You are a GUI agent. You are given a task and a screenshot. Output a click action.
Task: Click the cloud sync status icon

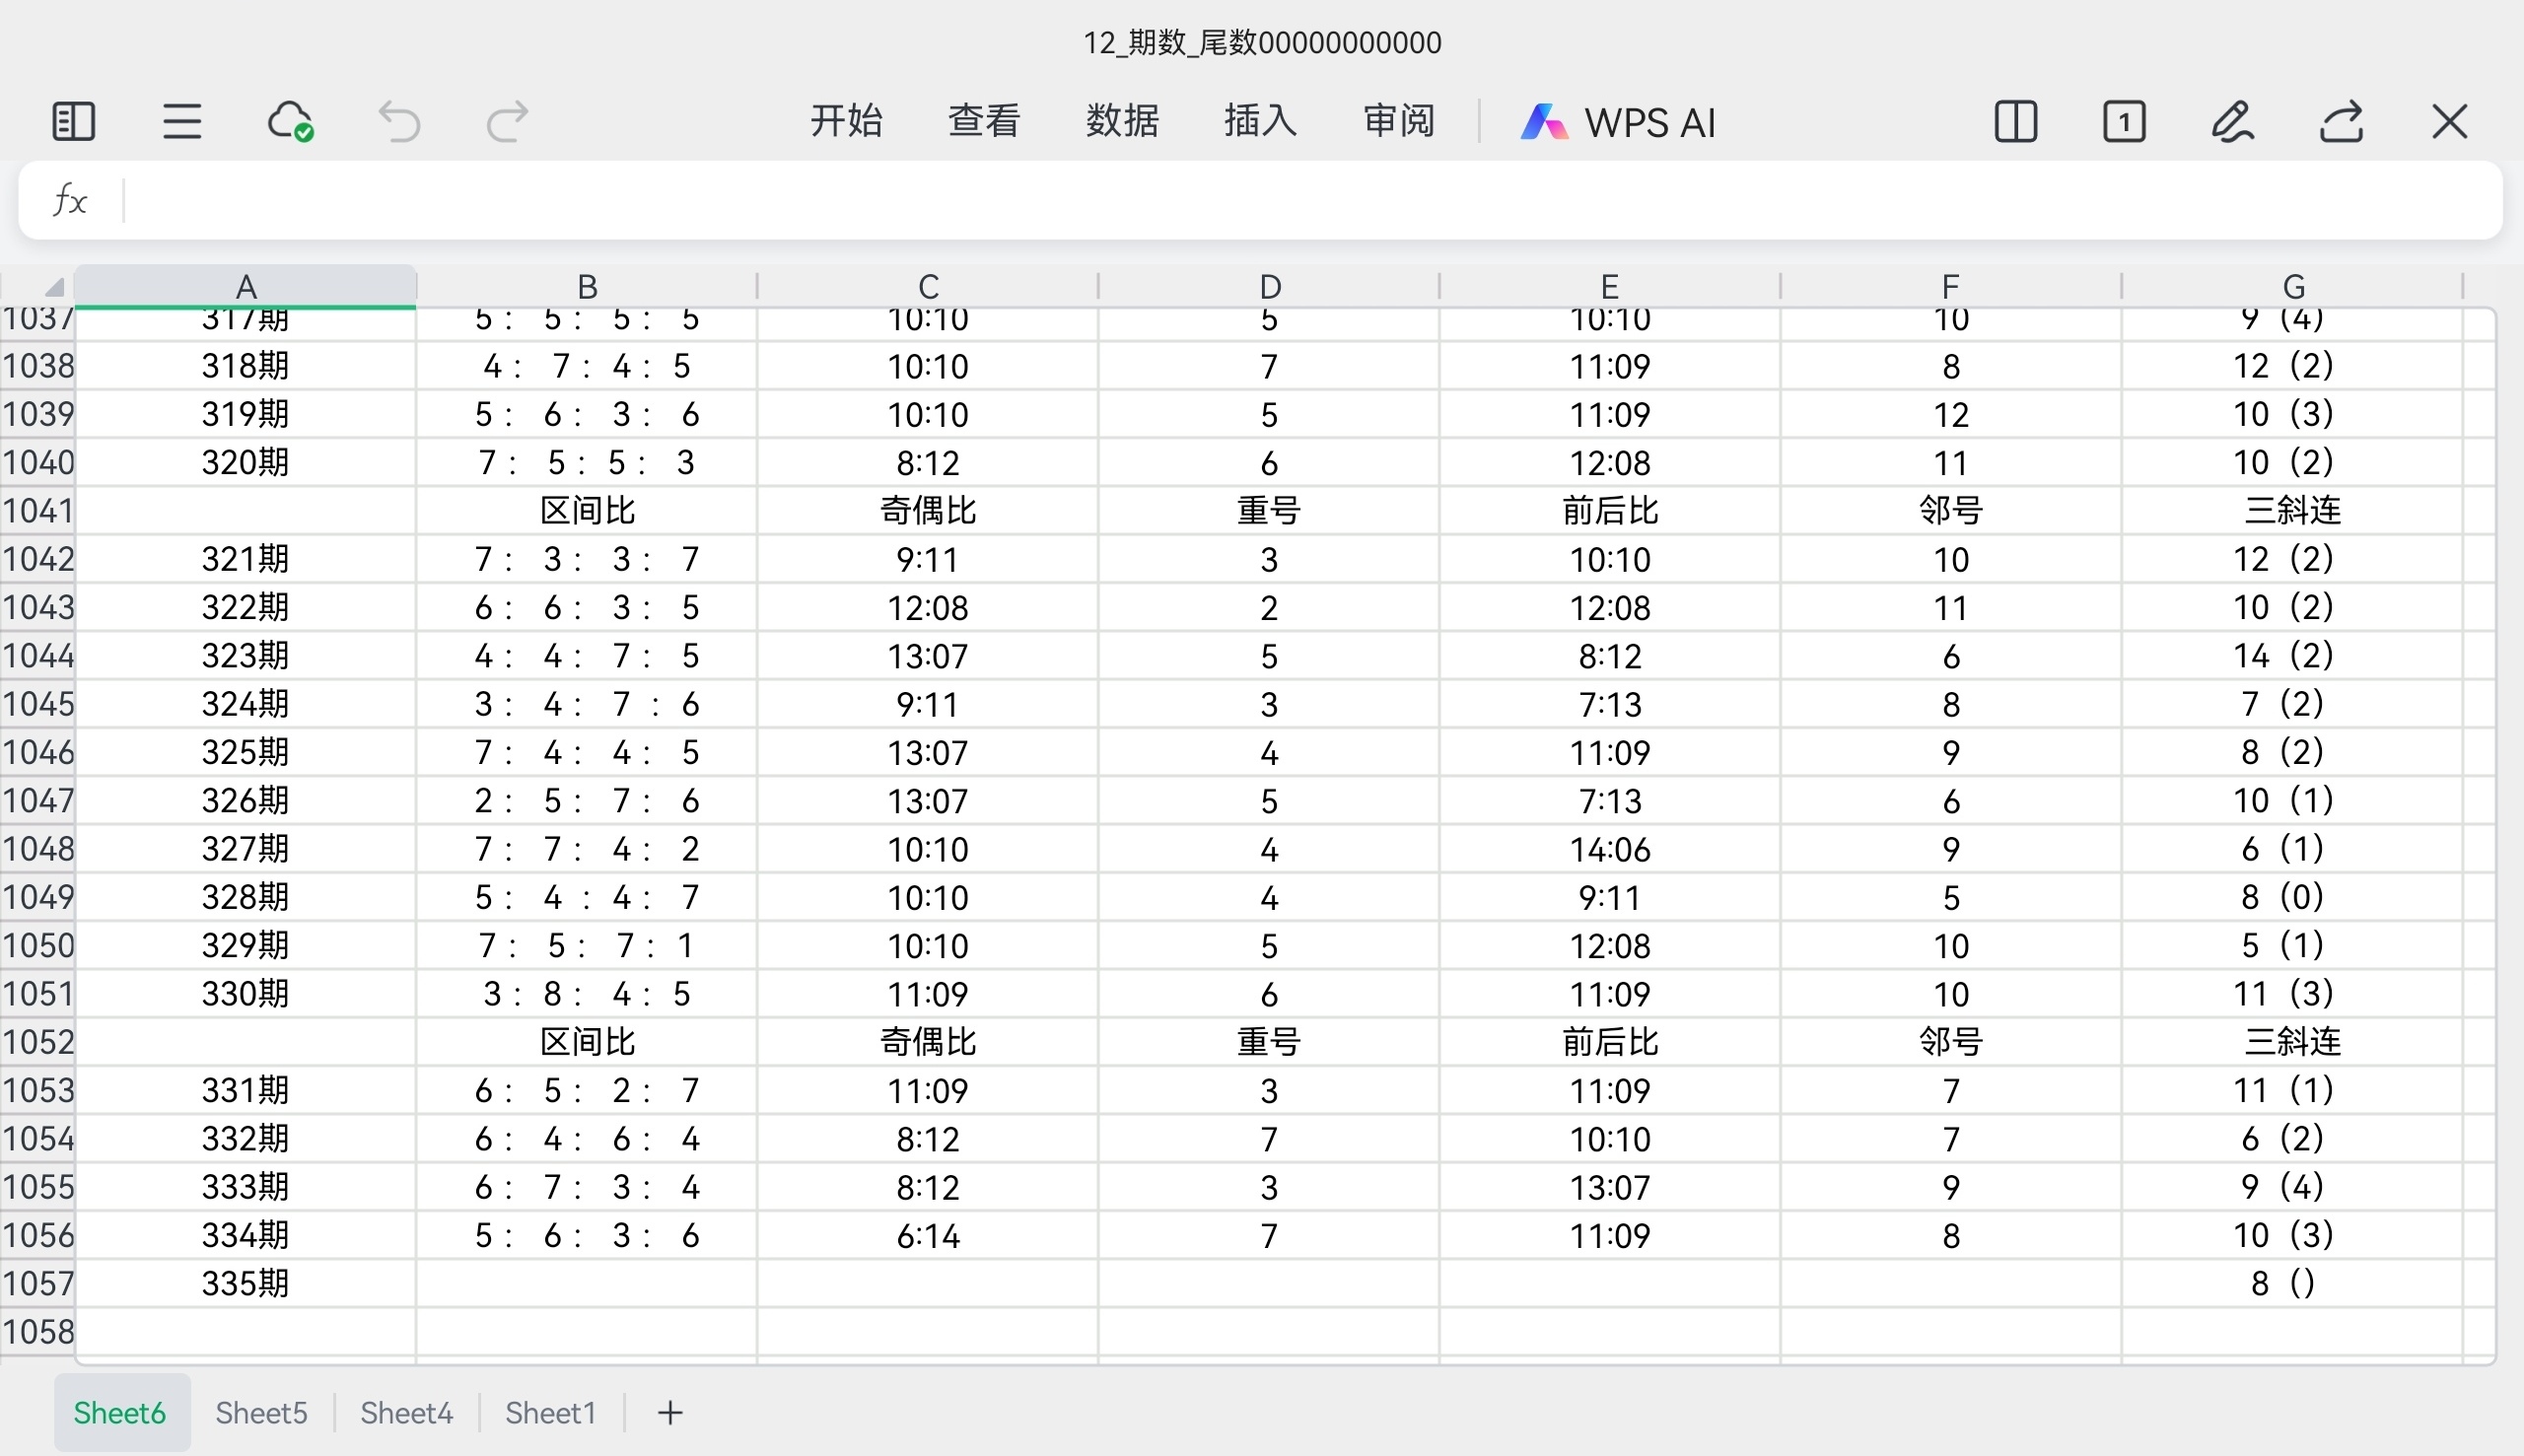(290, 122)
